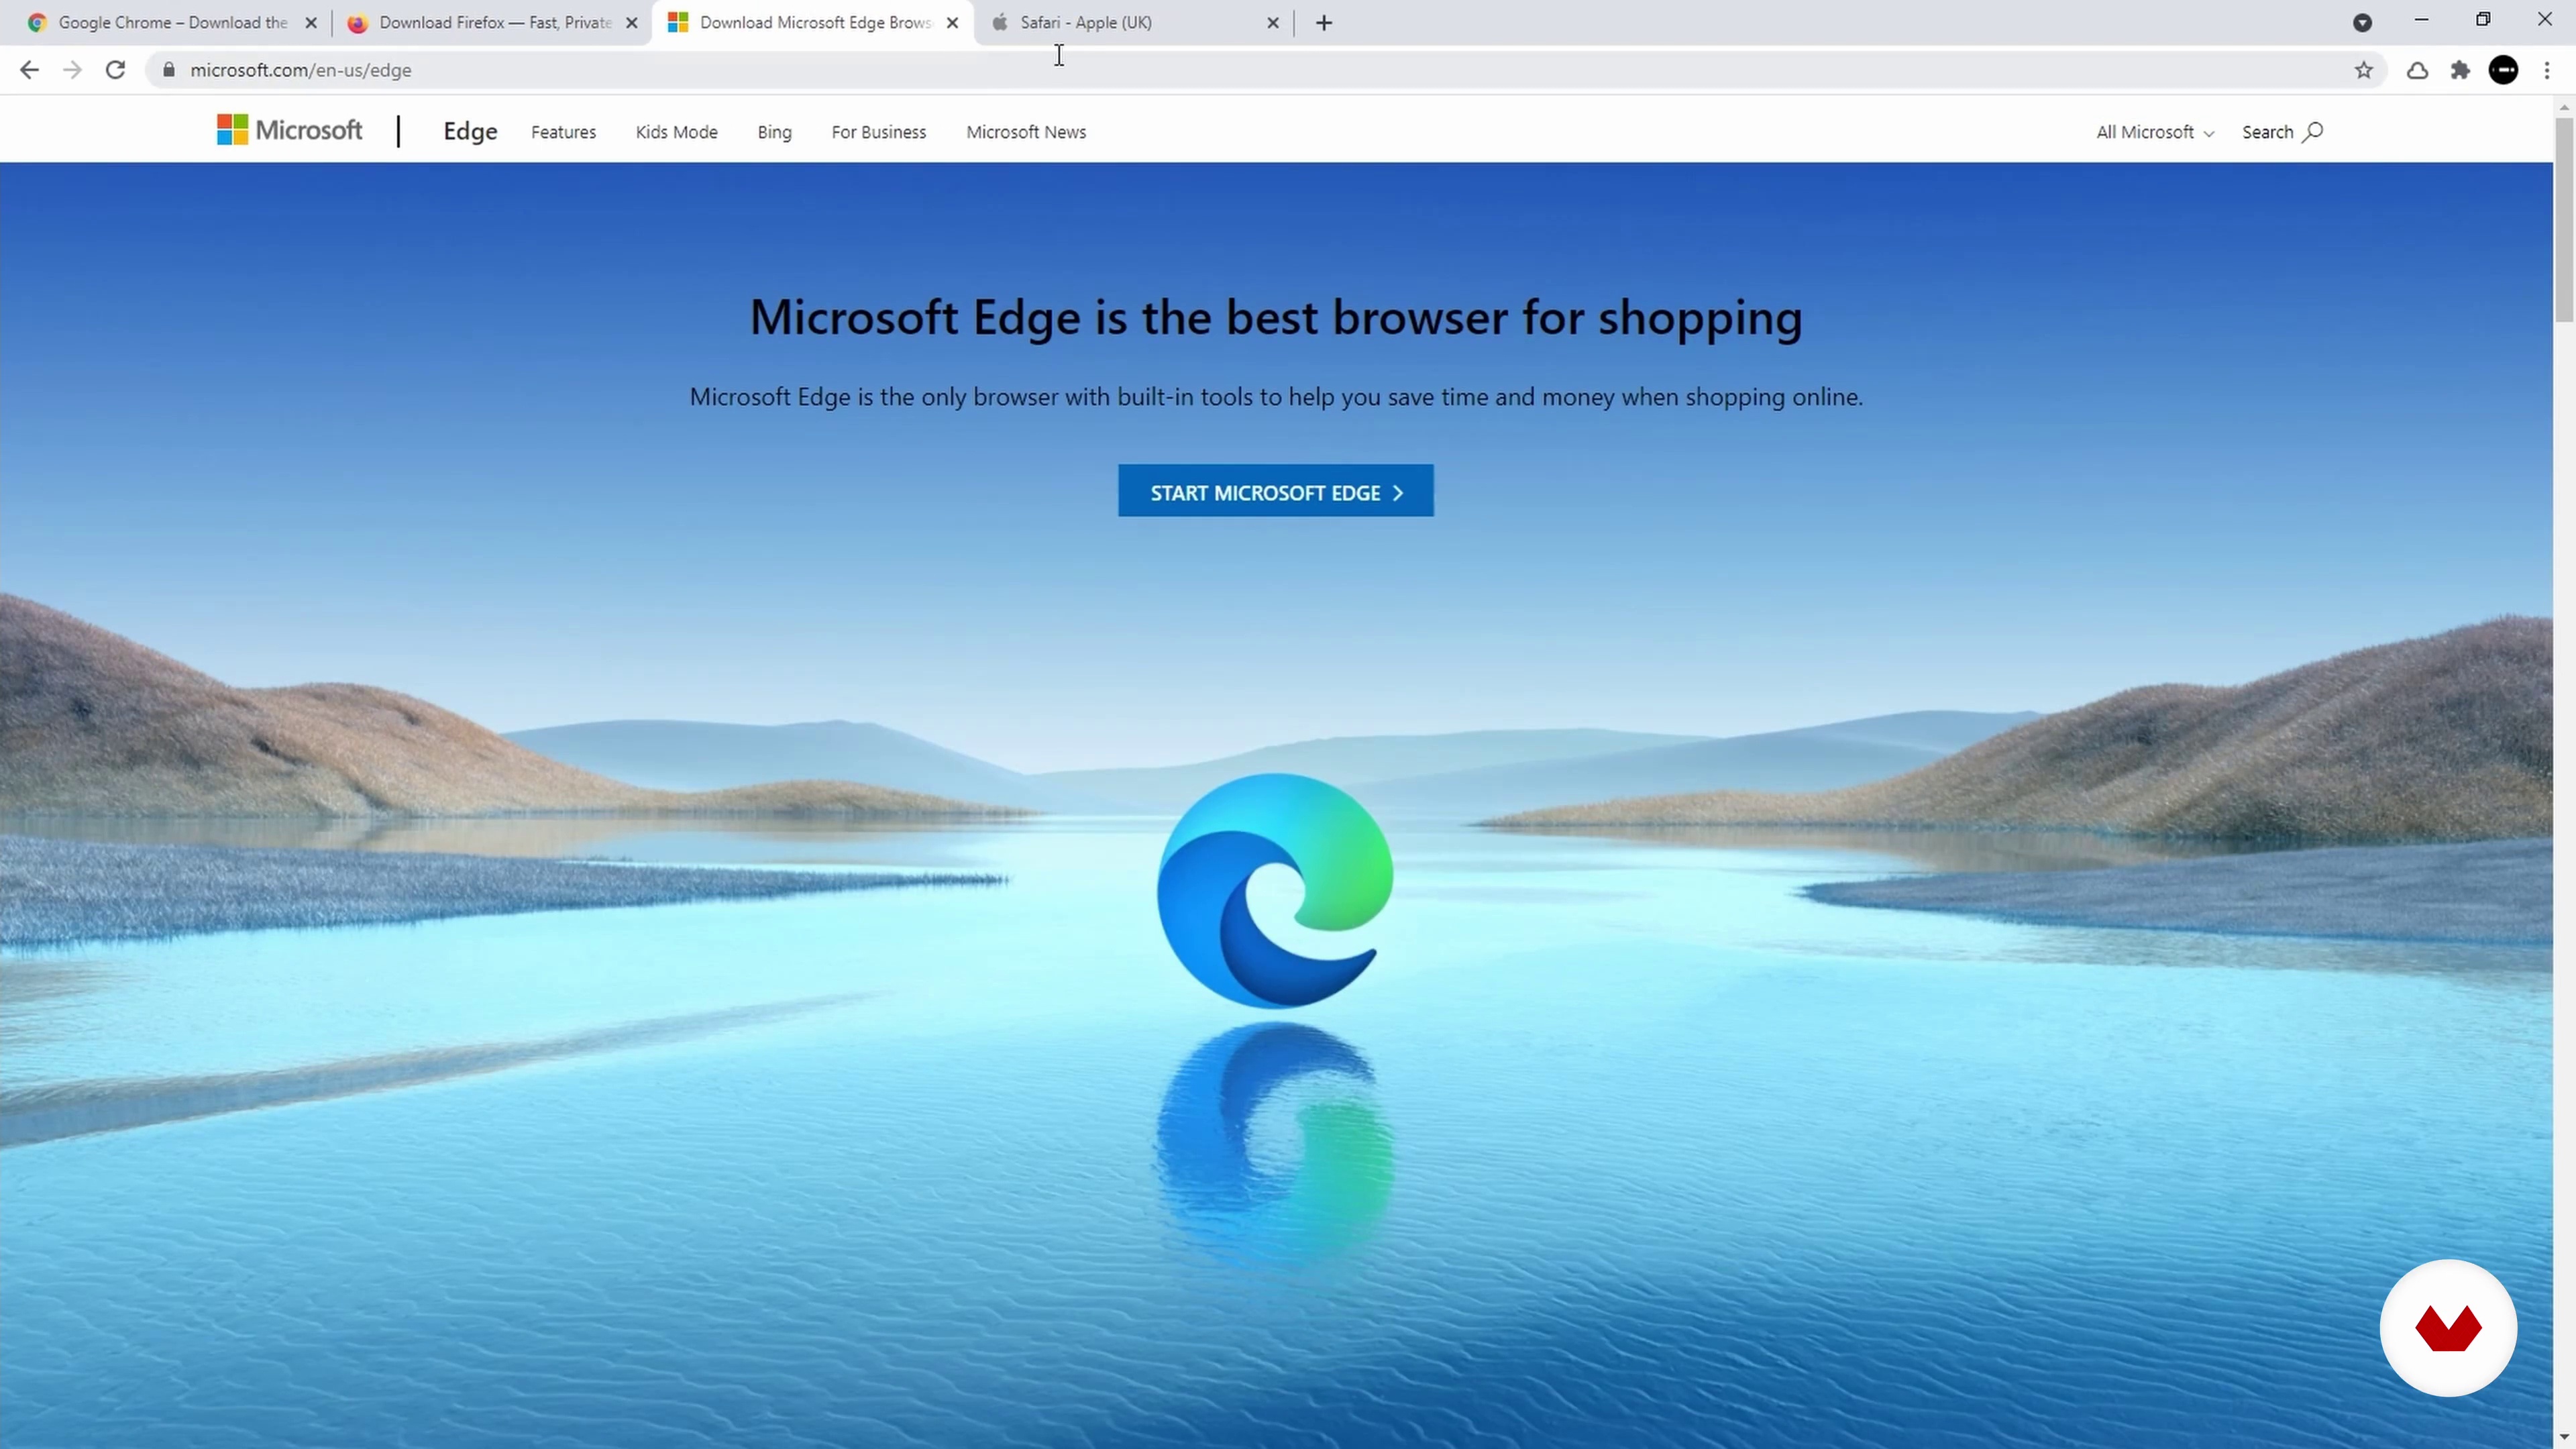2576x1449 pixels.
Task: Open the For Business link
Action: (x=878, y=132)
